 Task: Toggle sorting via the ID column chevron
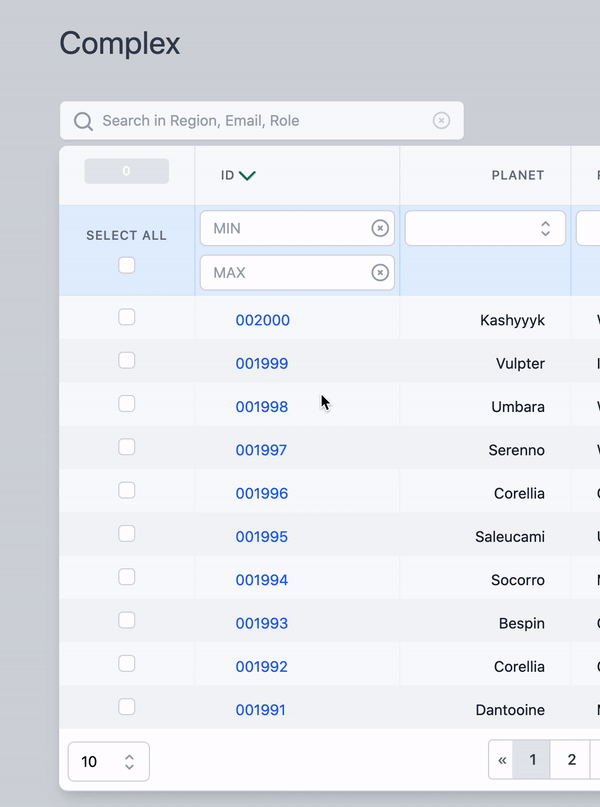pyautogui.click(x=247, y=174)
